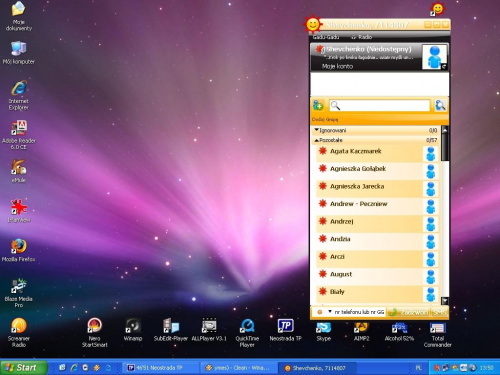The height and width of the screenshot is (375, 500).
Task: Click the Zadzwoń call button
Action: (409, 312)
